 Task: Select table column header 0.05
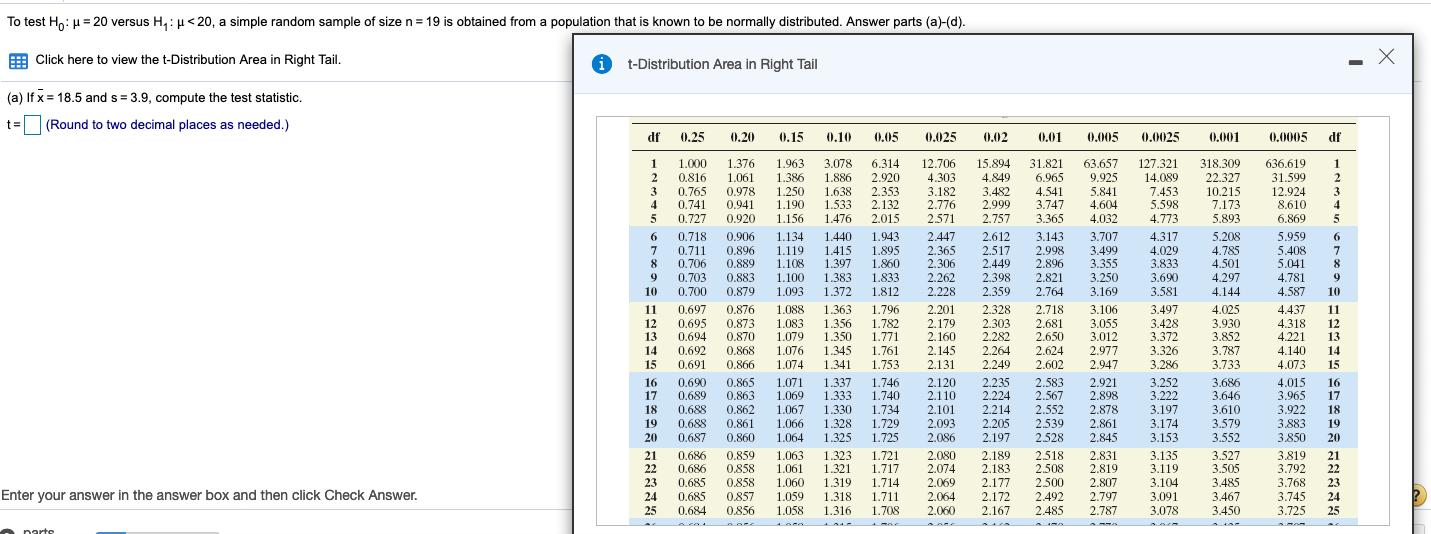coord(885,137)
